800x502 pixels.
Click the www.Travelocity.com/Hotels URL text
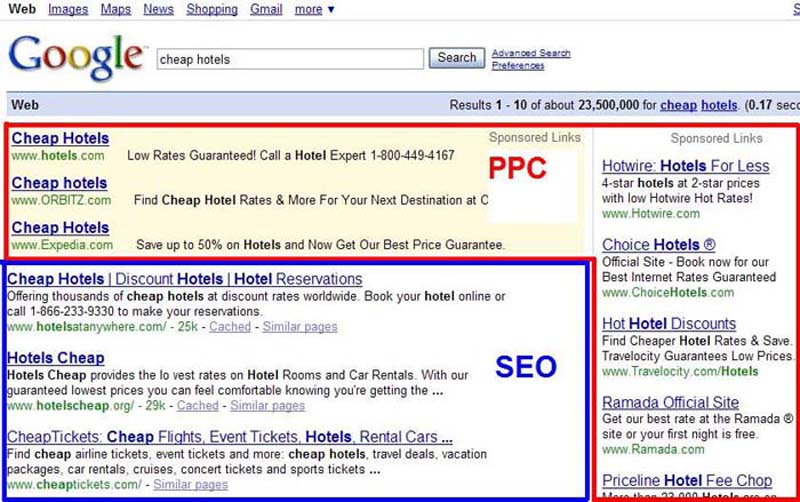pos(680,371)
